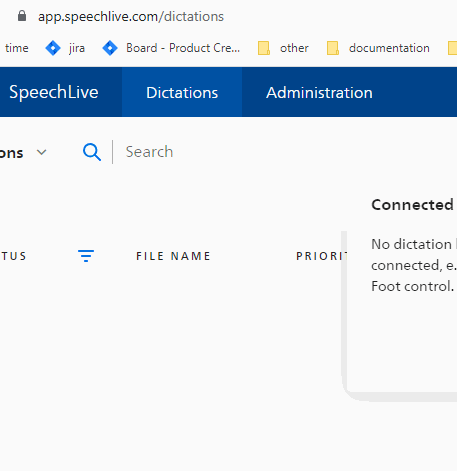The image size is (457, 471).
Task: Expand the dictations list dropdown chevron
Action: (42, 152)
